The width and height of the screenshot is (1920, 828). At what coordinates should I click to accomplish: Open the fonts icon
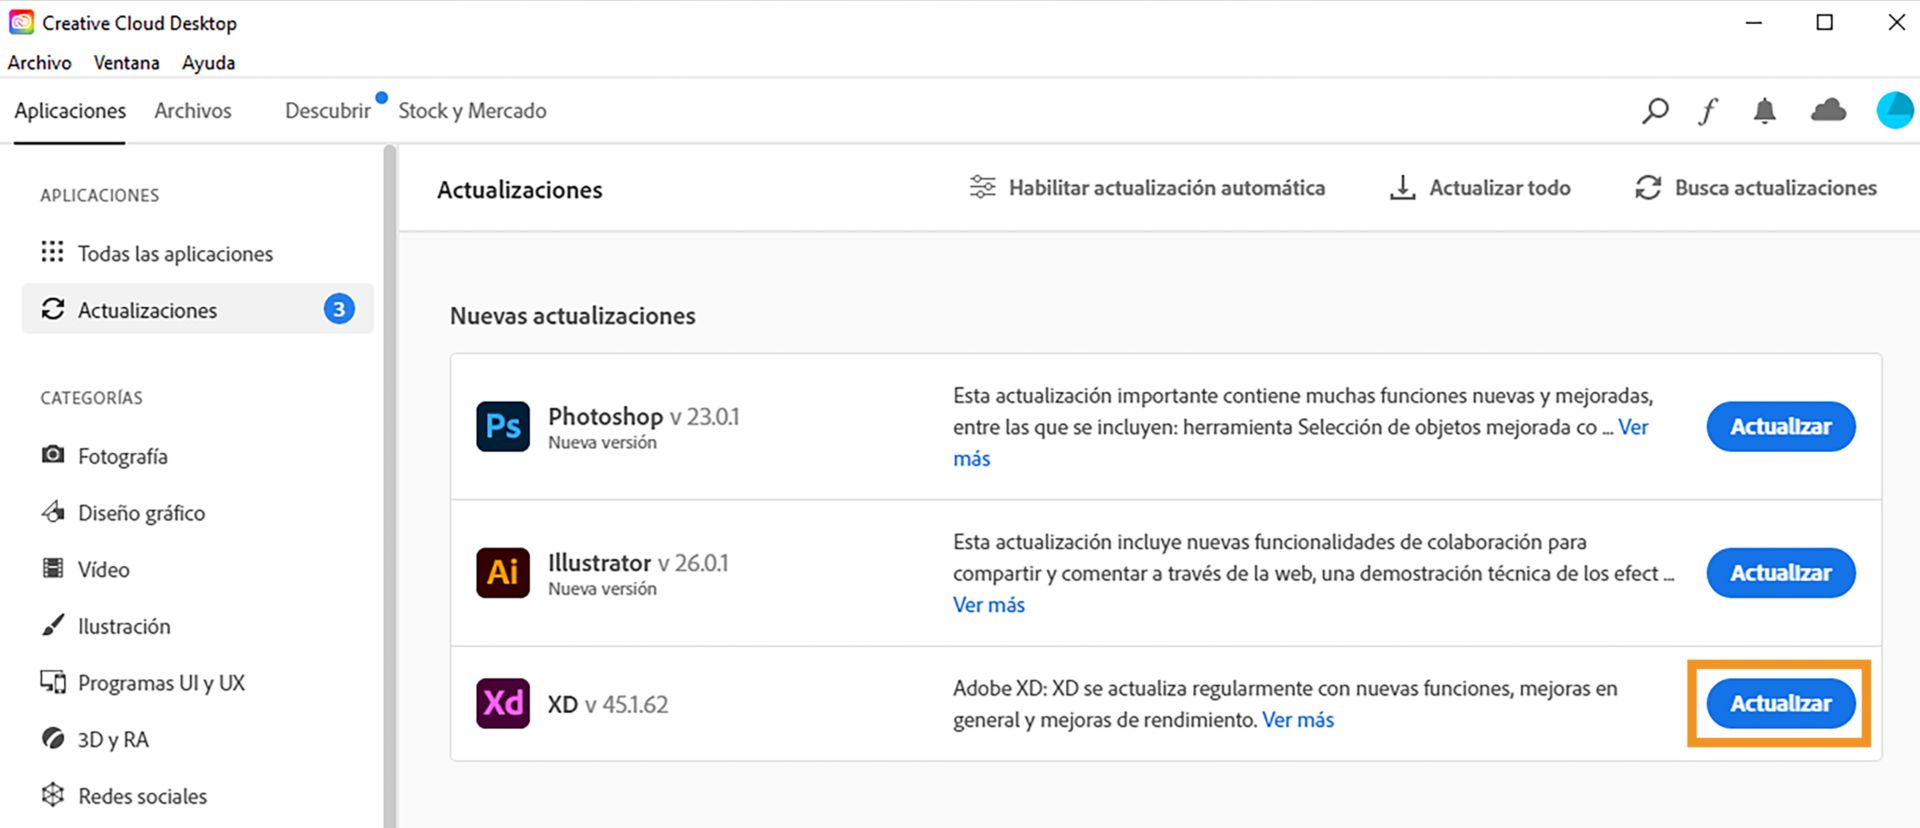click(x=1708, y=111)
